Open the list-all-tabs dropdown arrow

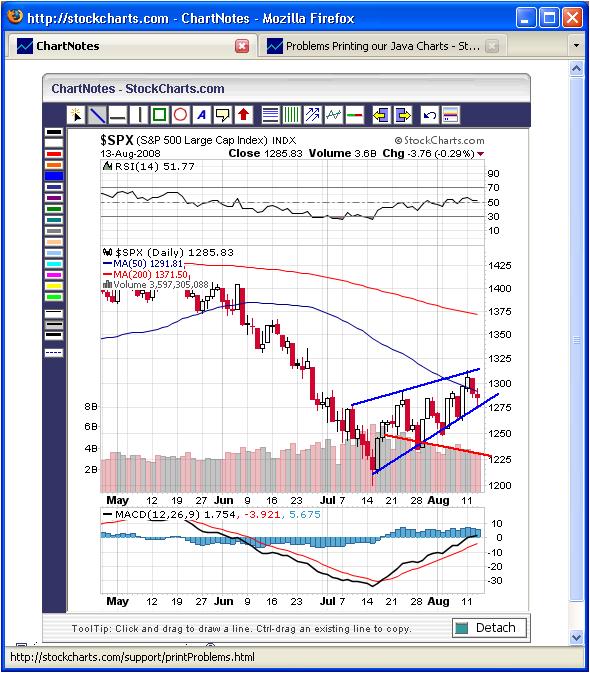576,45
